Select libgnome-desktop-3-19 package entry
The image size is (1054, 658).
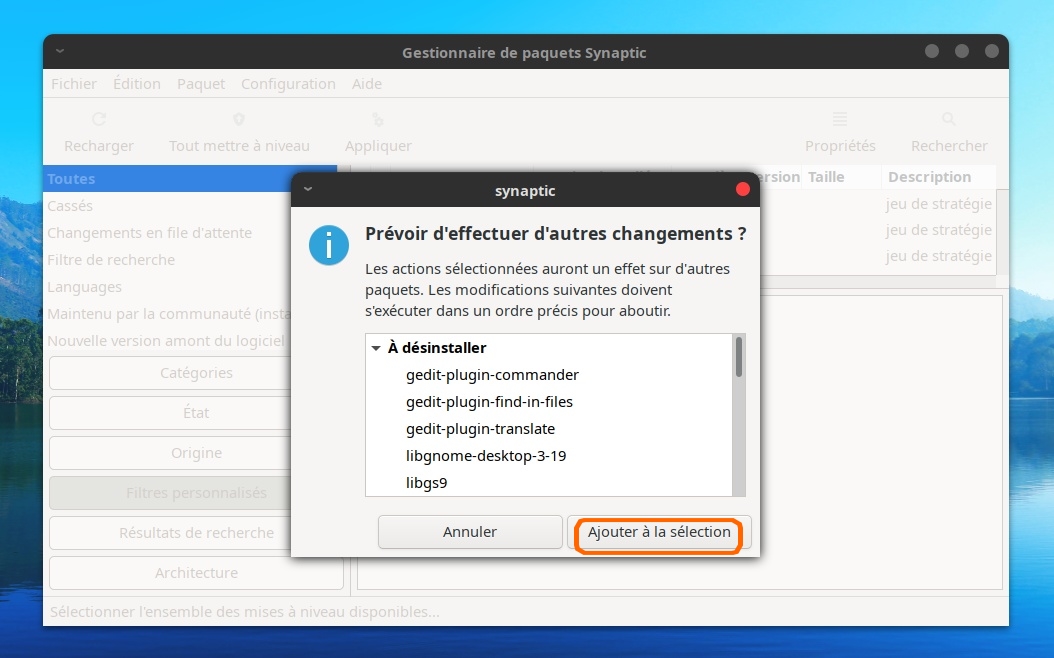(x=486, y=456)
